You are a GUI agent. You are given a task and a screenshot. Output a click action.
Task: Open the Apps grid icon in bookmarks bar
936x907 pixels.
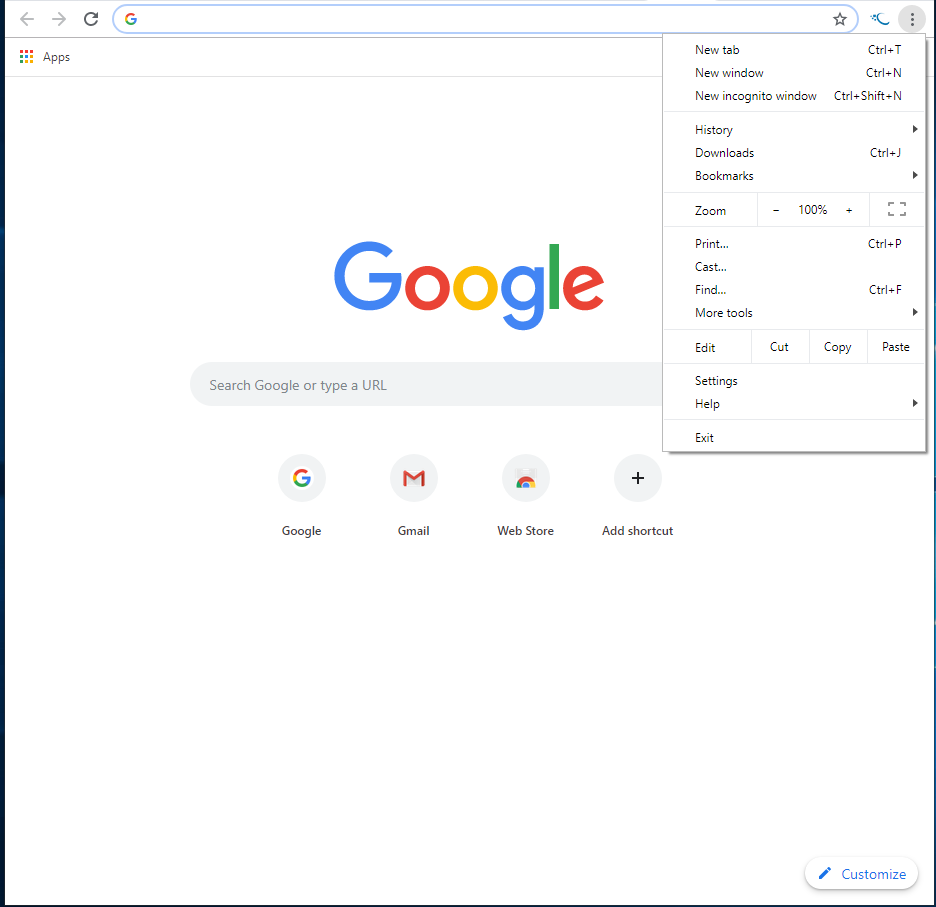click(x=26, y=57)
